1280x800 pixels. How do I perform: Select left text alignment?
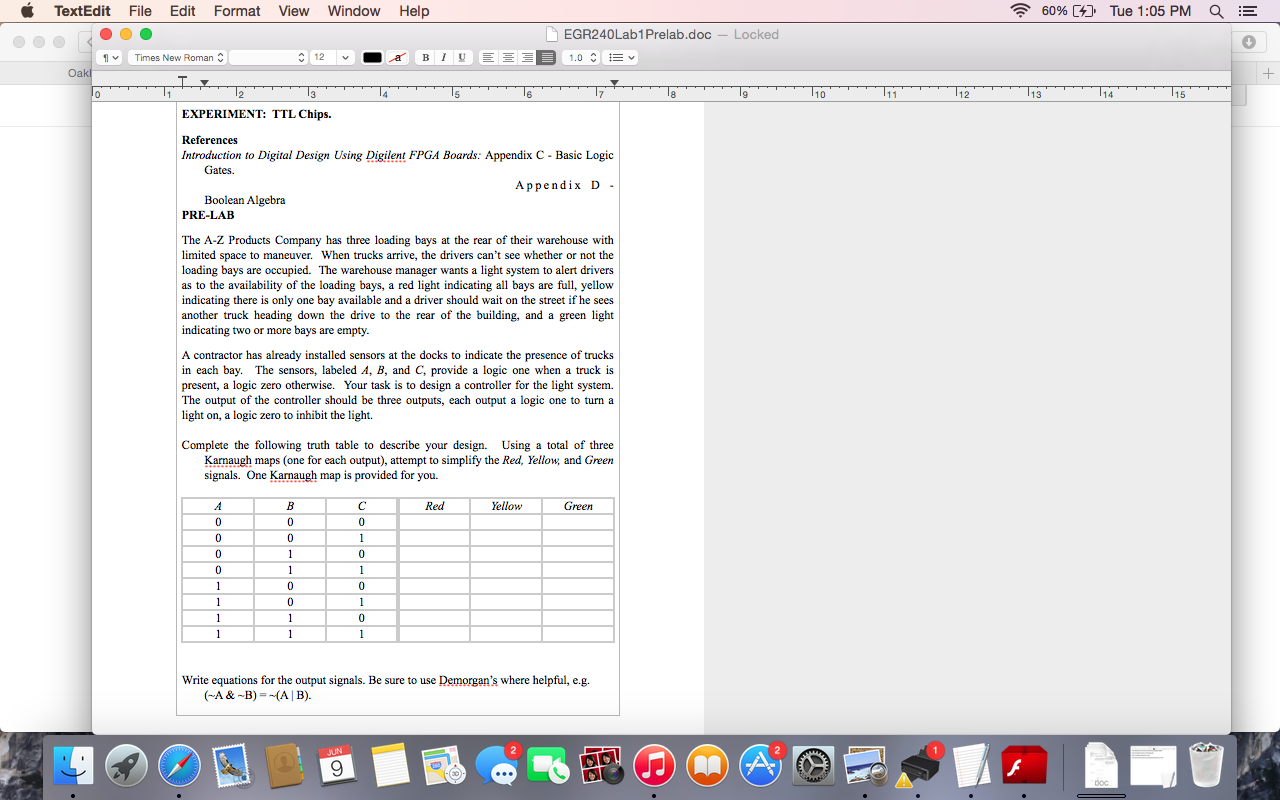point(487,57)
